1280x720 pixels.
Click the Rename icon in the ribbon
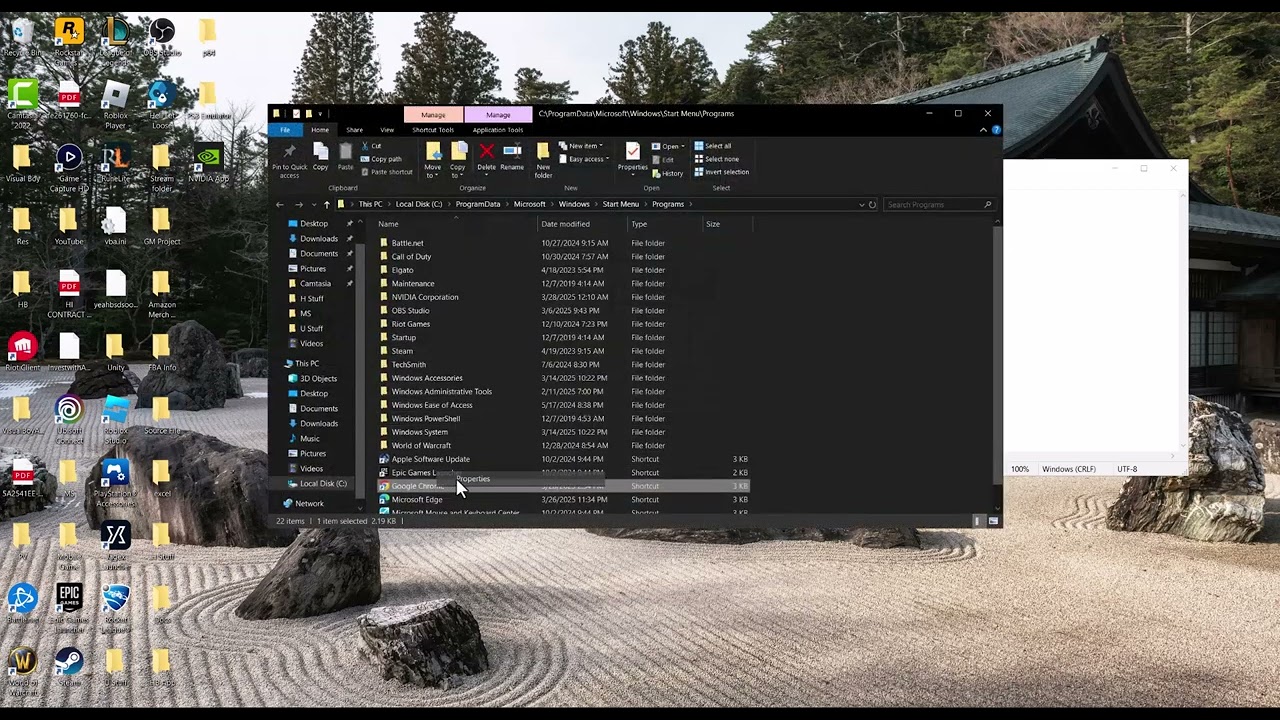512,152
